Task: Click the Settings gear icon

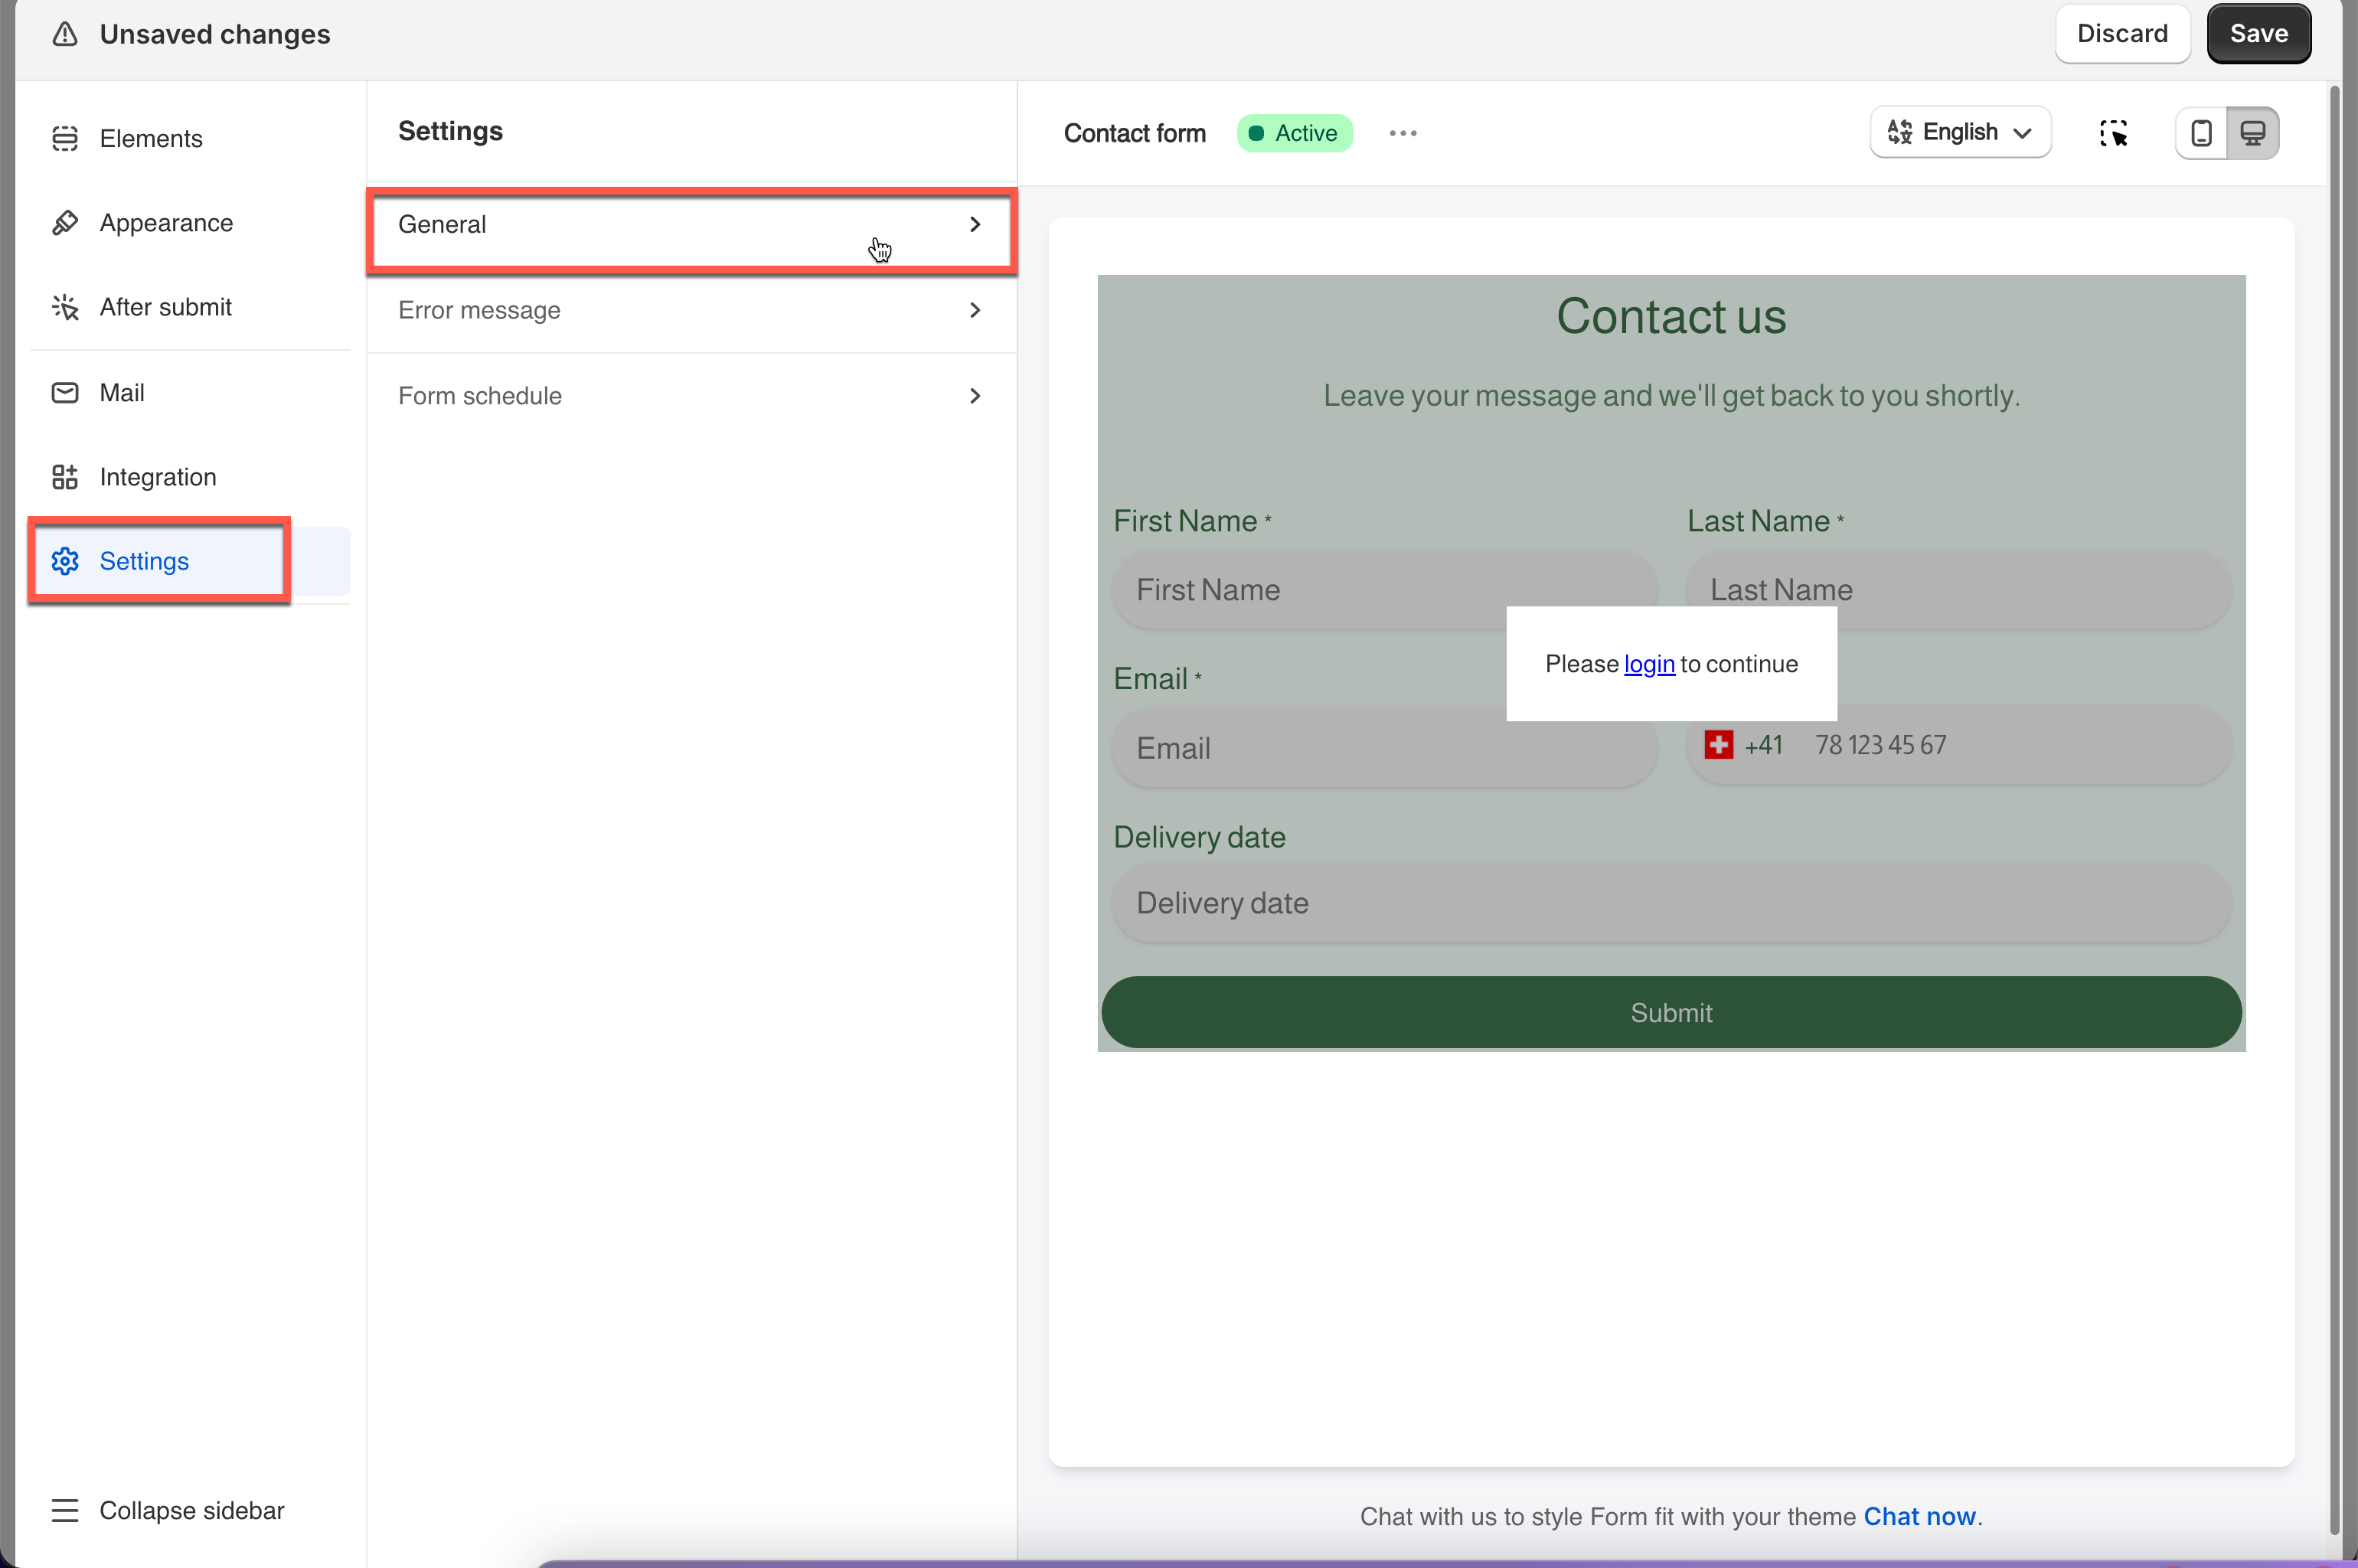Action: point(65,561)
